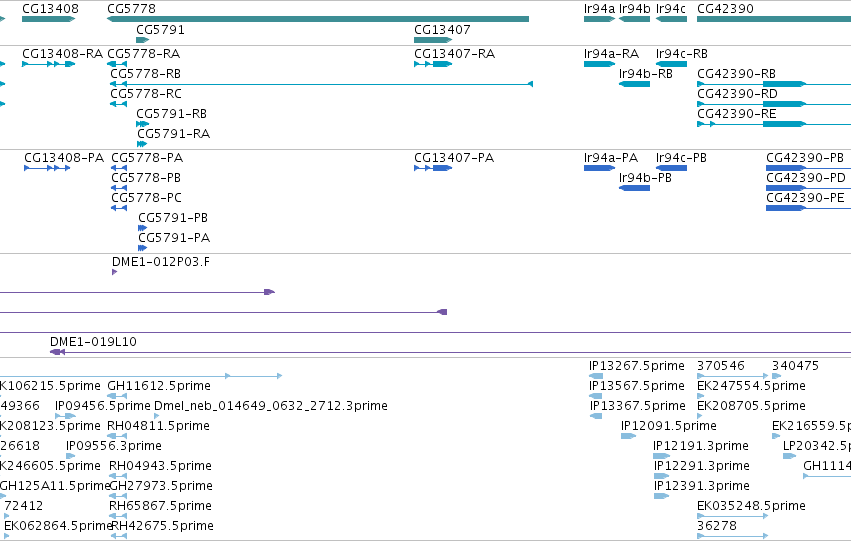The width and height of the screenshot is (851, 541).
Task: Click the CG13407 gene feature
Action: pyautogui.click(x=433, y=40)
